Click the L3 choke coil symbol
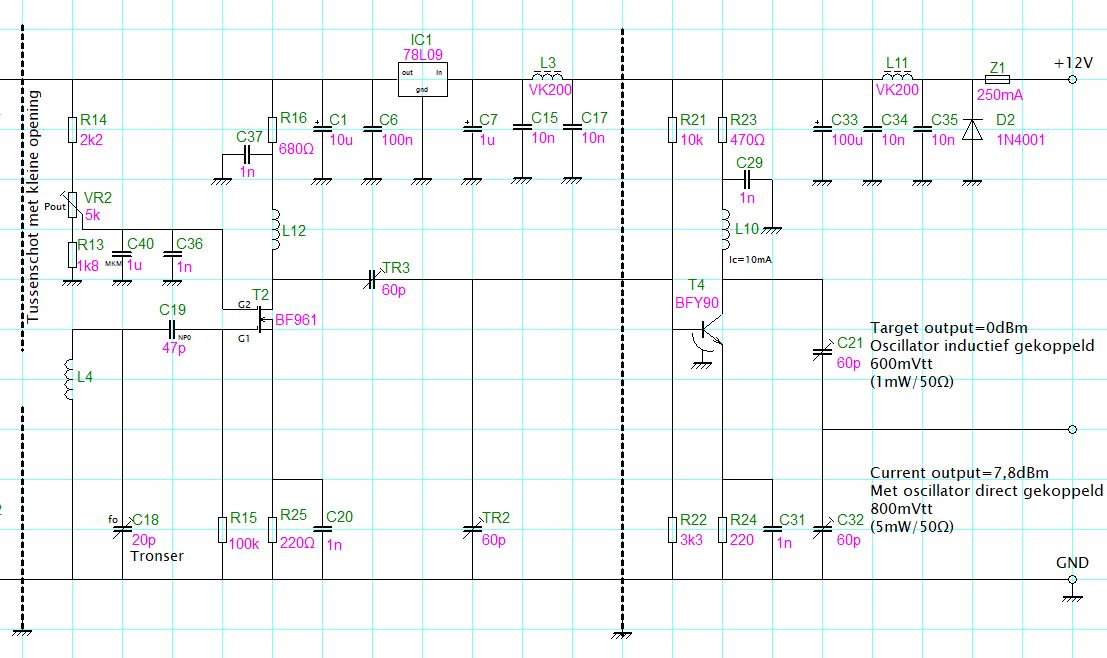1107x658 pixels. click(x=547, y=76)
